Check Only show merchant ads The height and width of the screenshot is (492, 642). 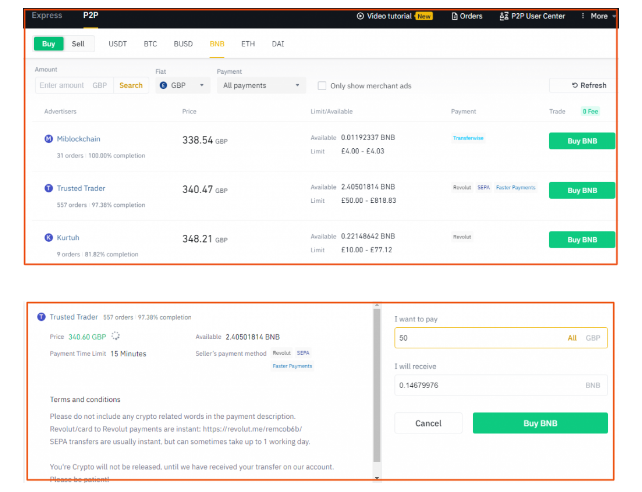pos(322,86)
